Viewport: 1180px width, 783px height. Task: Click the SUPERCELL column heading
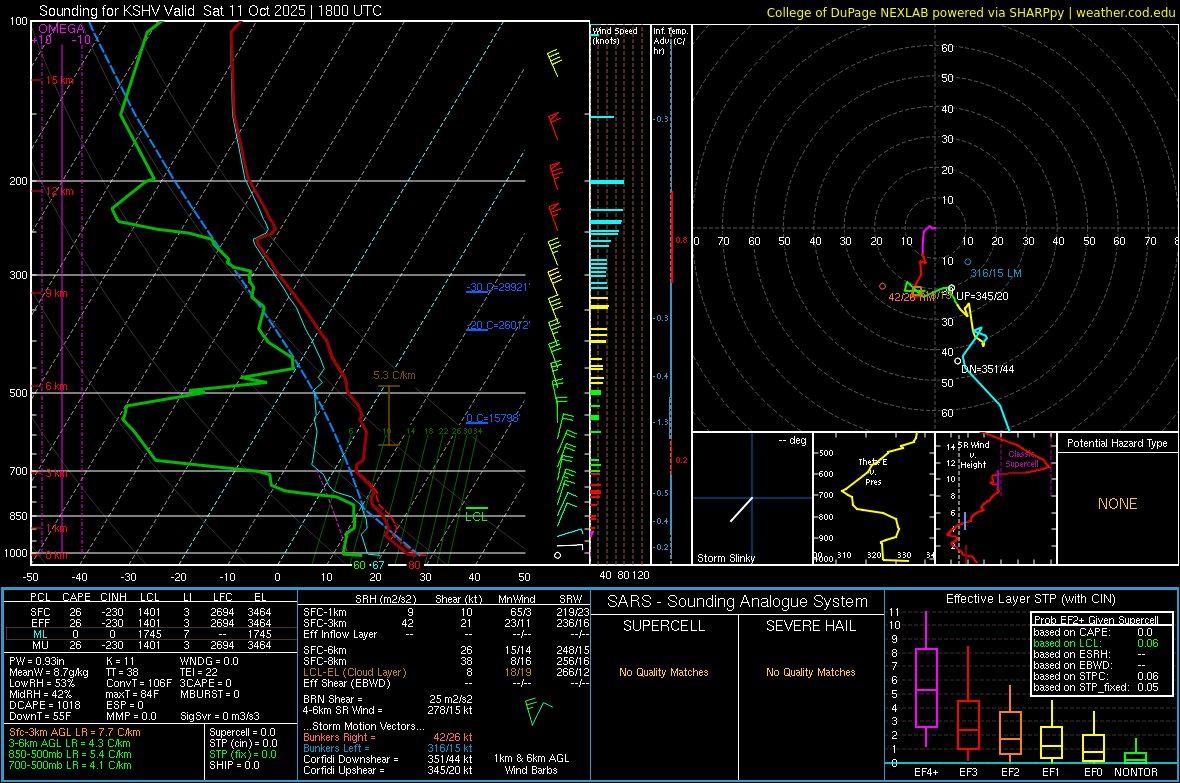pyautogui.click(x=664, y=626)
